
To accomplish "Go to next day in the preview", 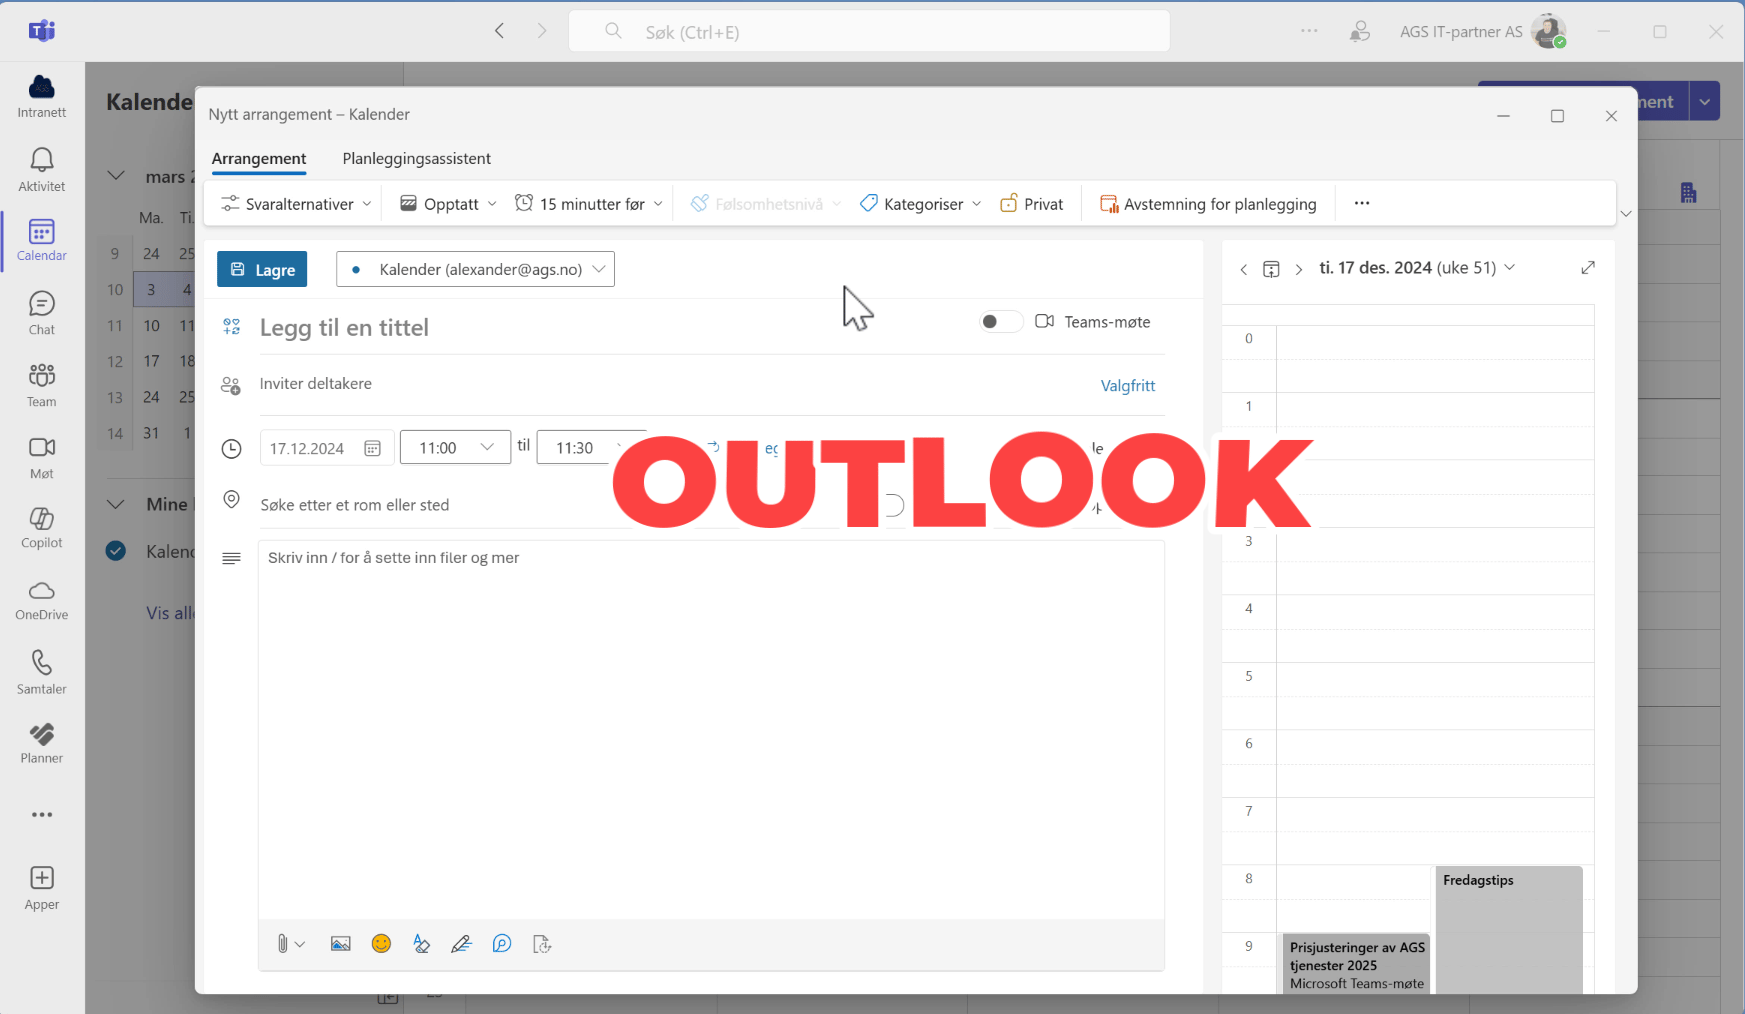I will click(x=1298, y=269).
